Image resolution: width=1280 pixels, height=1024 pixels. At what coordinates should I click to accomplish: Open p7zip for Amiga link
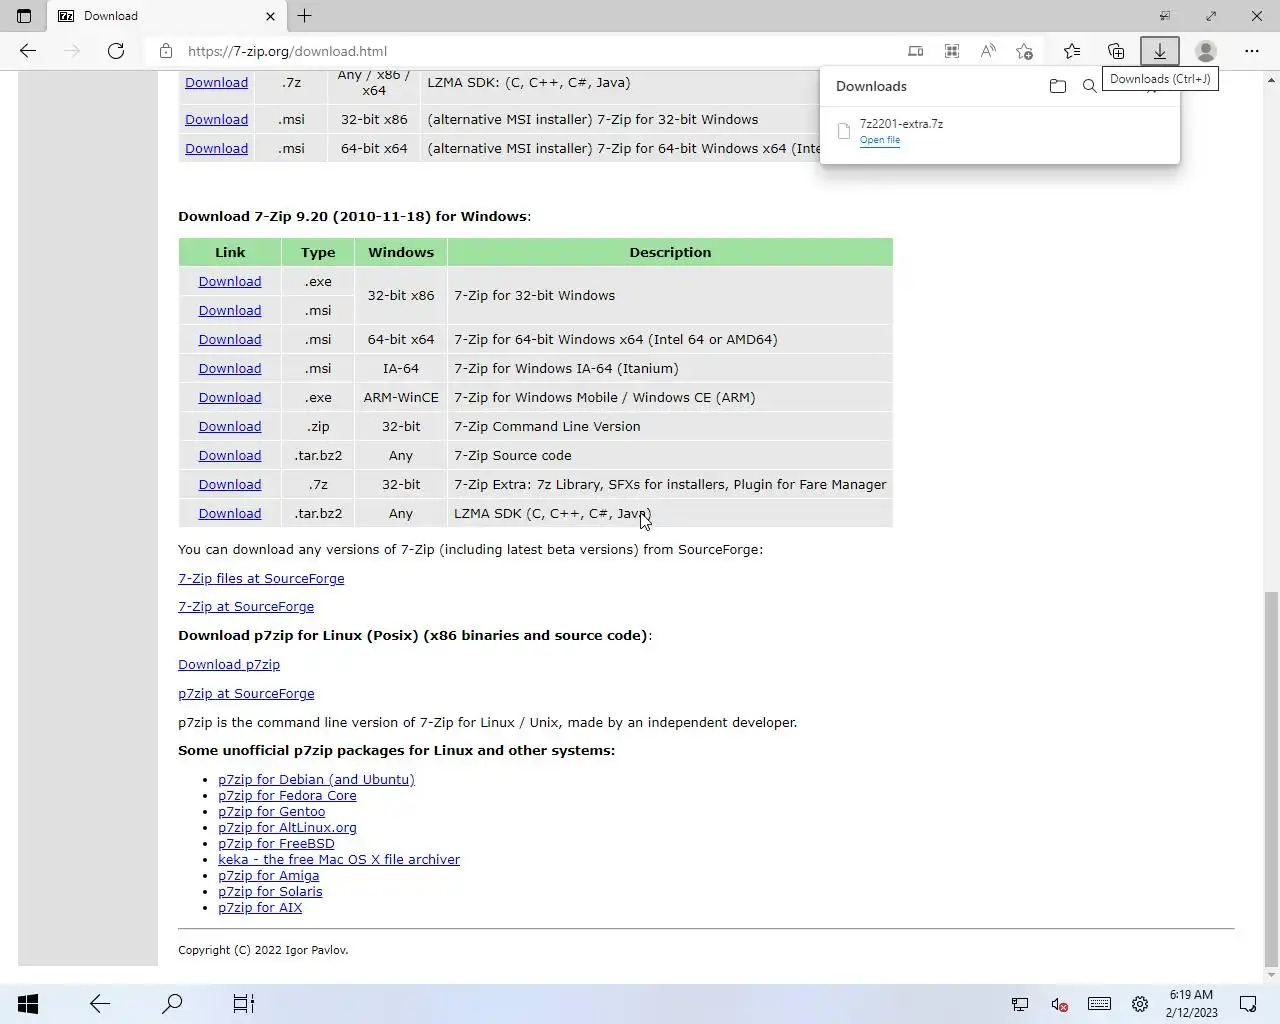click(x=268, y=875)
